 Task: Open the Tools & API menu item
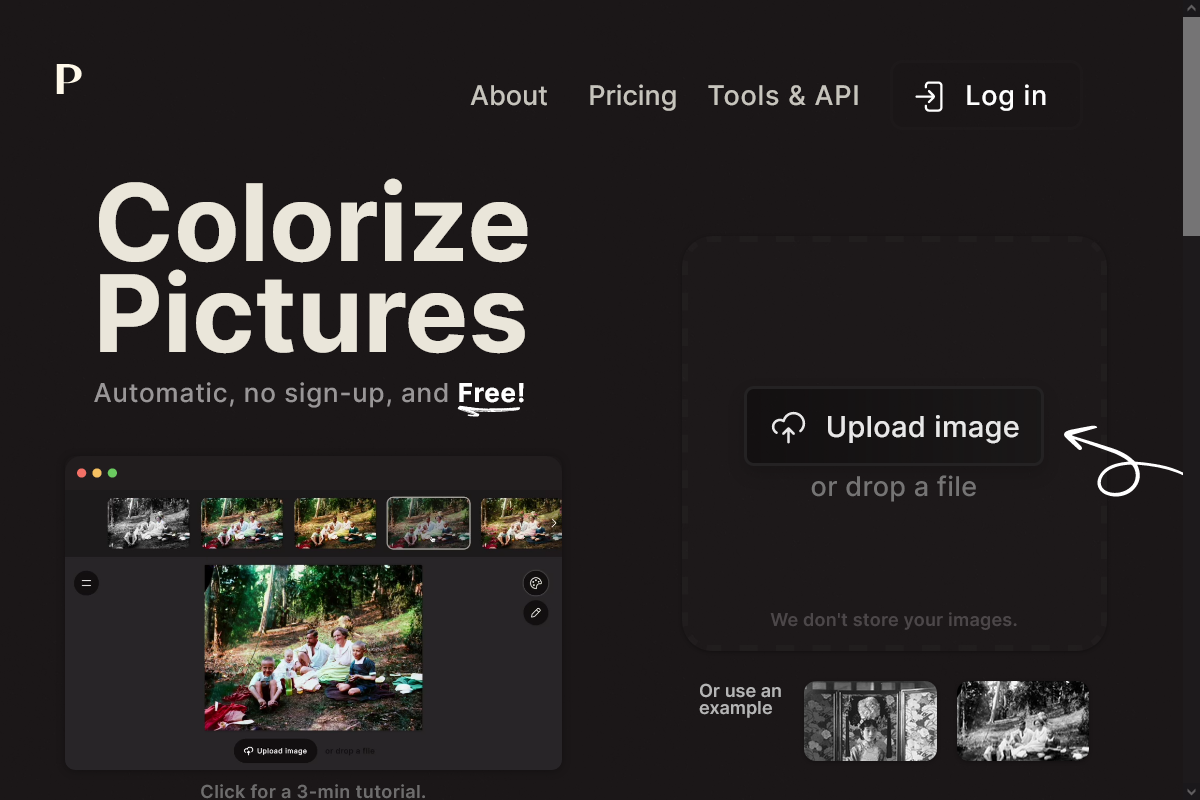click(x=783, y=96)
